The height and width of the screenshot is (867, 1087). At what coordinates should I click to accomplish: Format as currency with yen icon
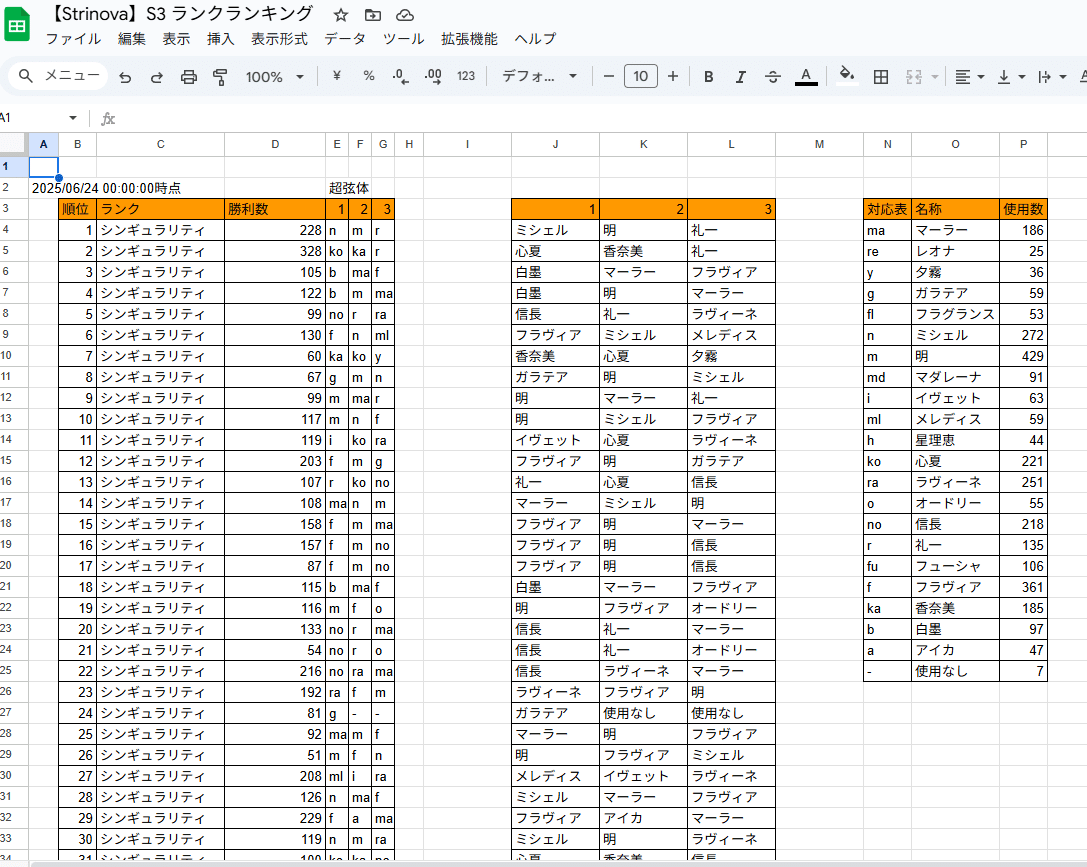337,76
